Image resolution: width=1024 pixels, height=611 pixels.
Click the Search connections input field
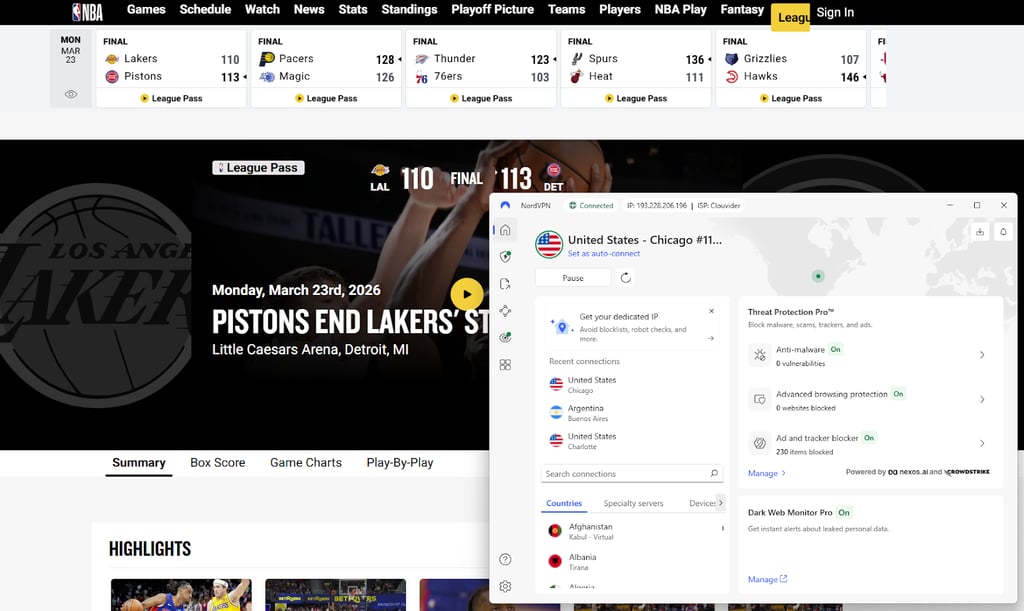(x=632, y=473)
